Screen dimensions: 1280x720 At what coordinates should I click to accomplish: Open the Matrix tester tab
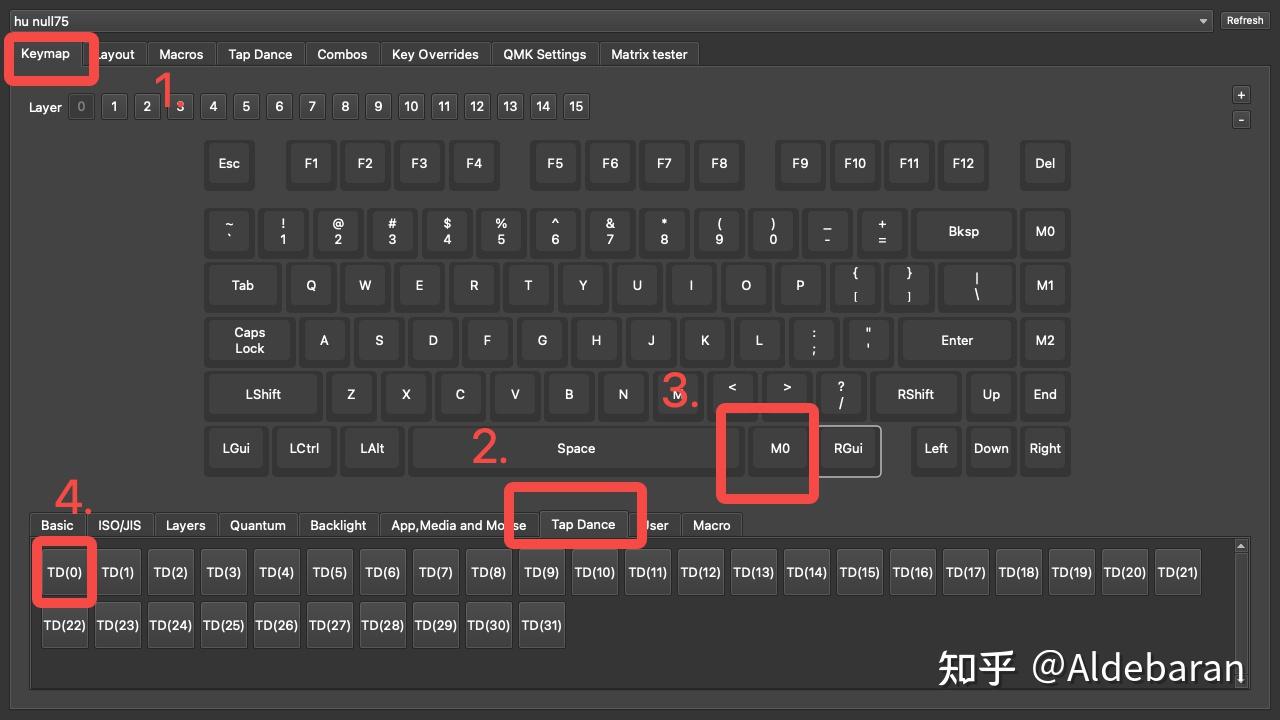(x=649, y=54)
